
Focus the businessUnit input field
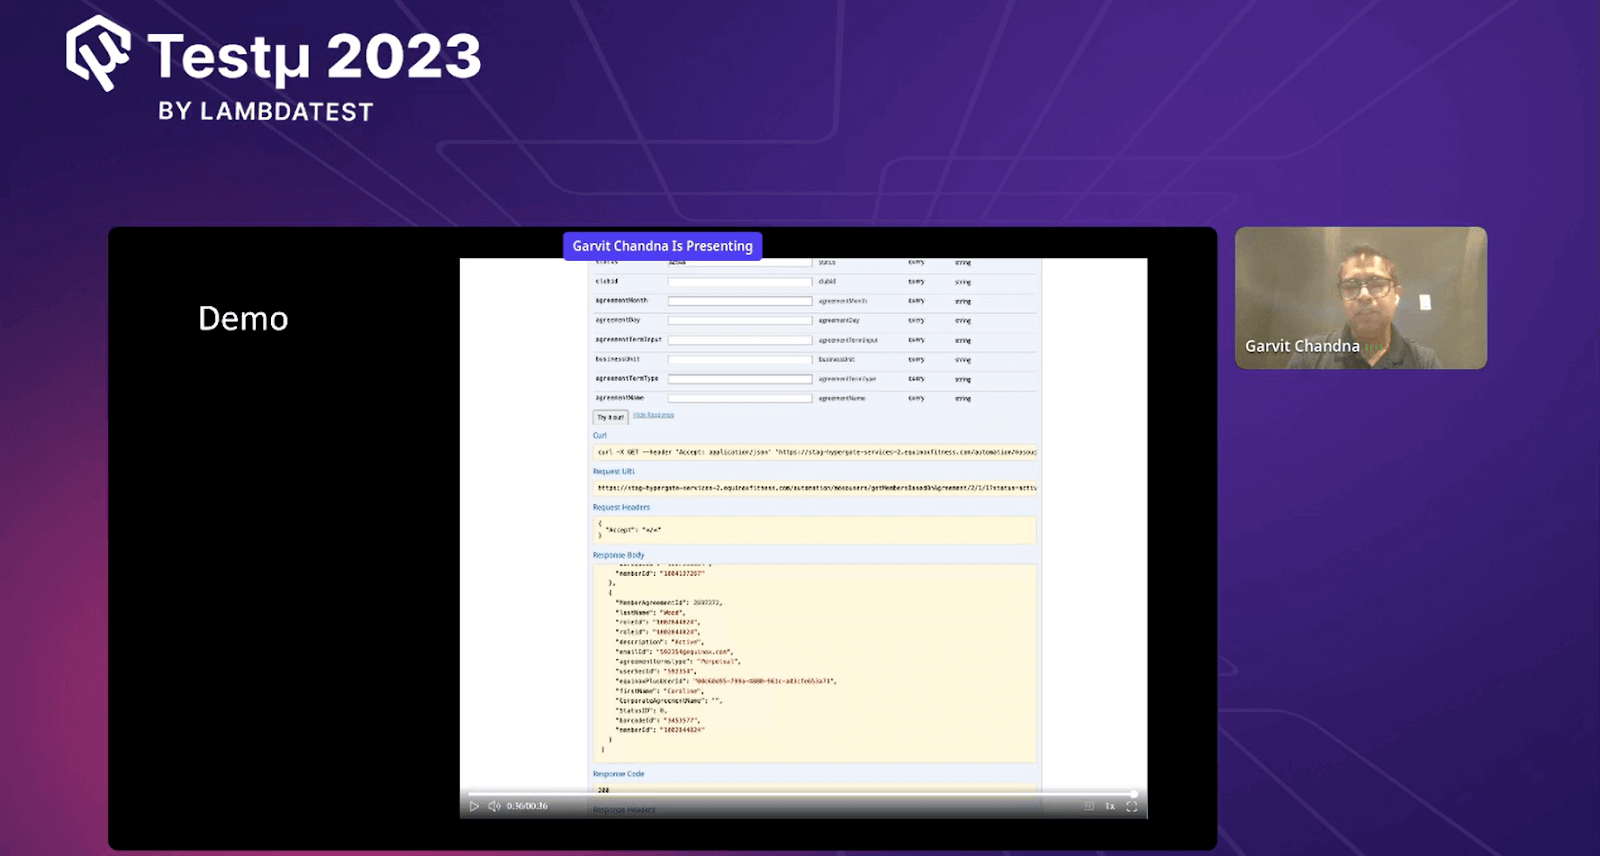coord(740,359)
